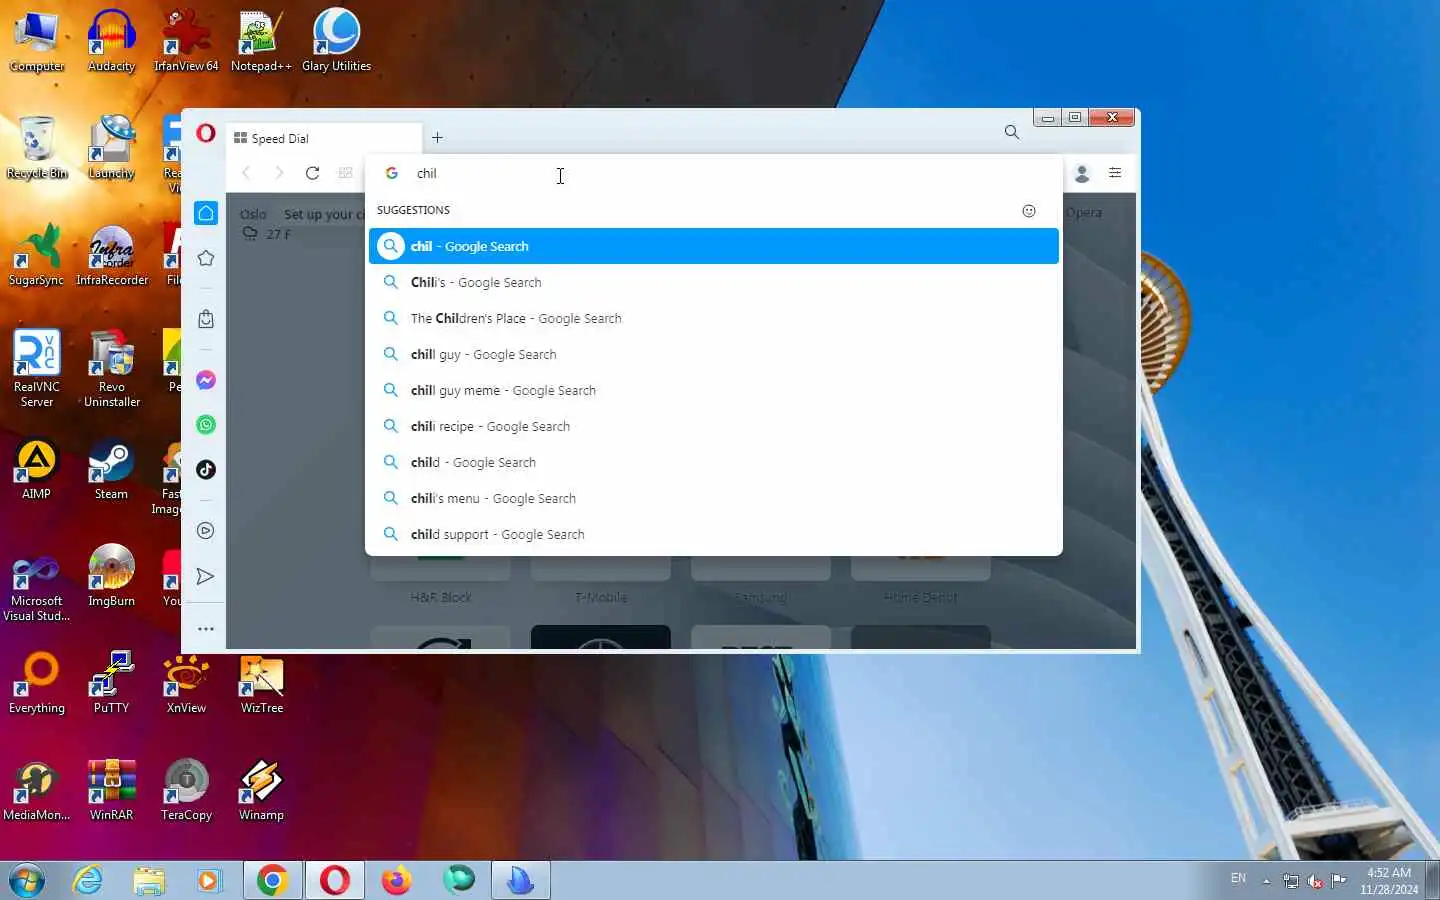Select 'chil - Google Search' suggestion
The image size is (1440, 900).
[x=714, y=246]
